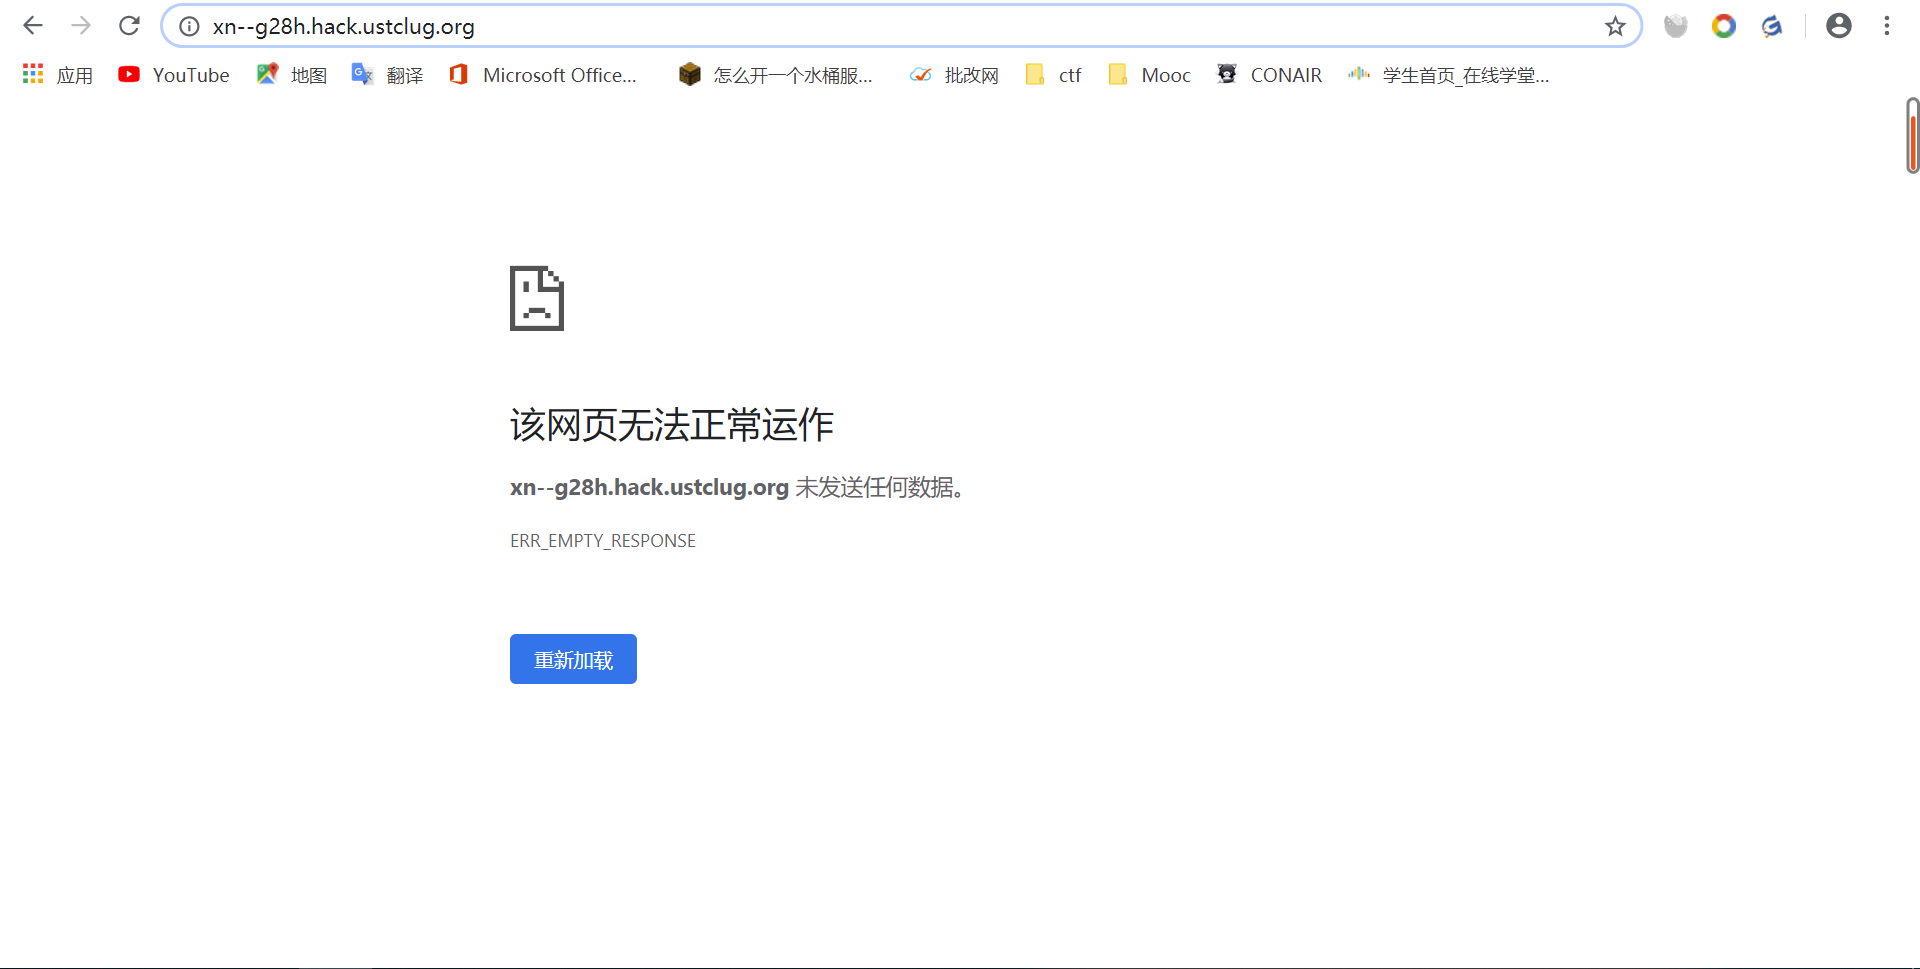Viewport: 1920px width, 969px height.
Task: Click the colorful Google ring extension icon
Action: [x=1724, y=26]
